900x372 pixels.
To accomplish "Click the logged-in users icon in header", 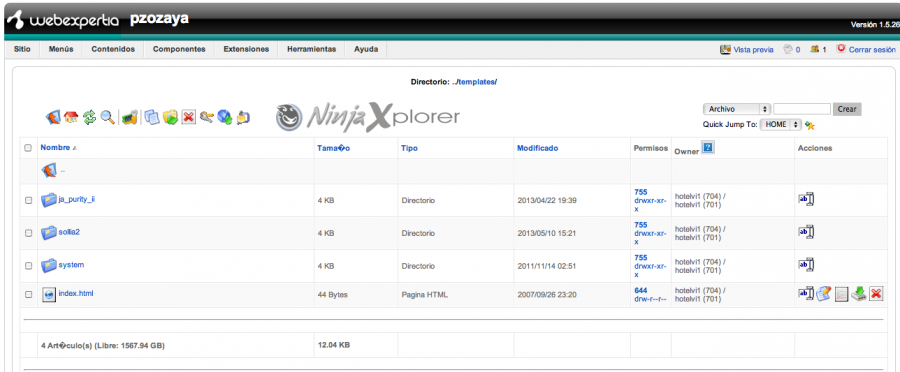I will (814, 49).
